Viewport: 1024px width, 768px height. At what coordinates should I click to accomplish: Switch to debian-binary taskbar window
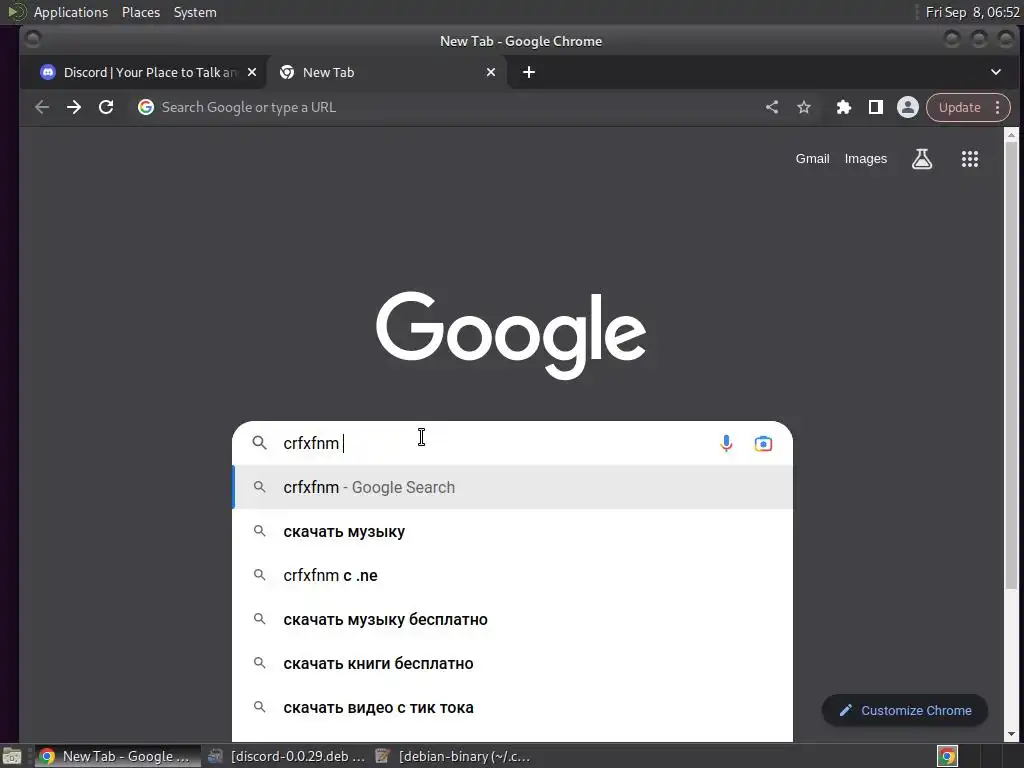coord(453,756)
